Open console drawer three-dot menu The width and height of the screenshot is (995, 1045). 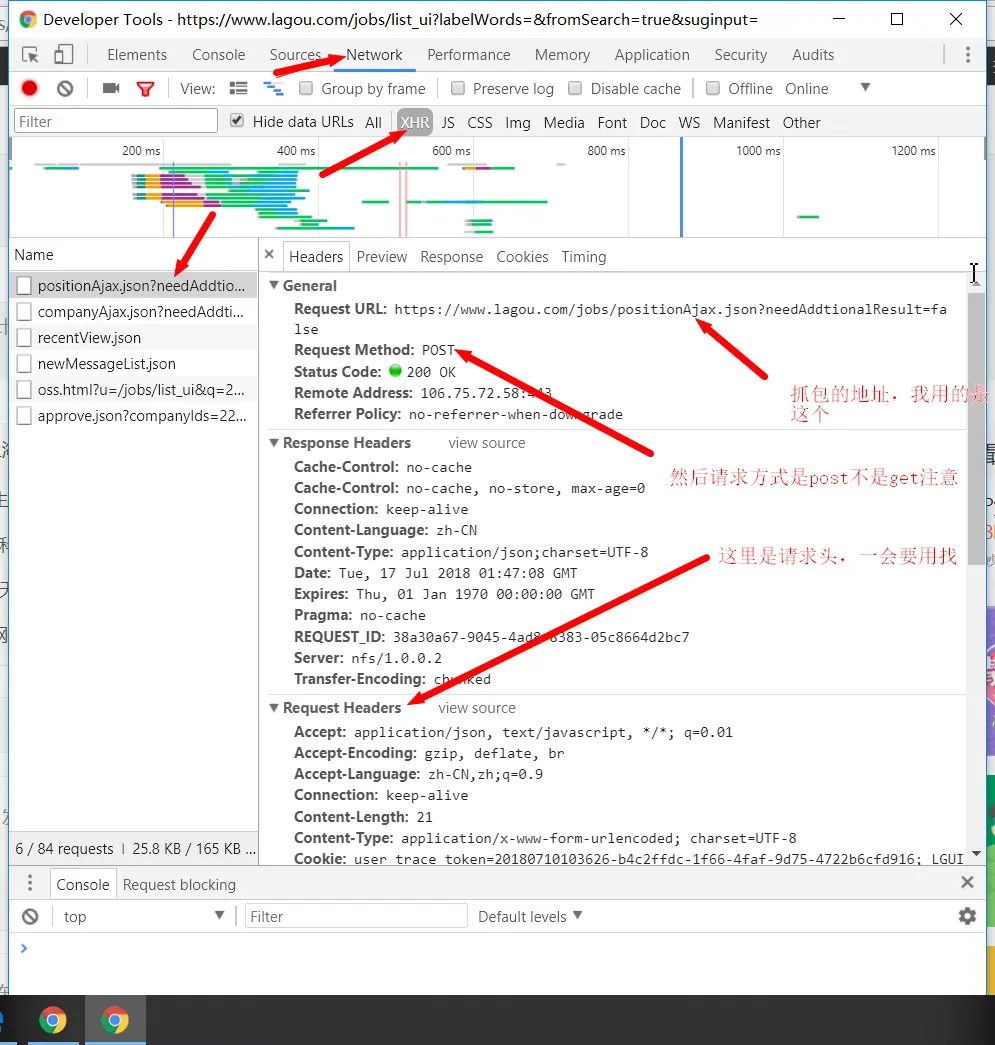tap(30, 884)
